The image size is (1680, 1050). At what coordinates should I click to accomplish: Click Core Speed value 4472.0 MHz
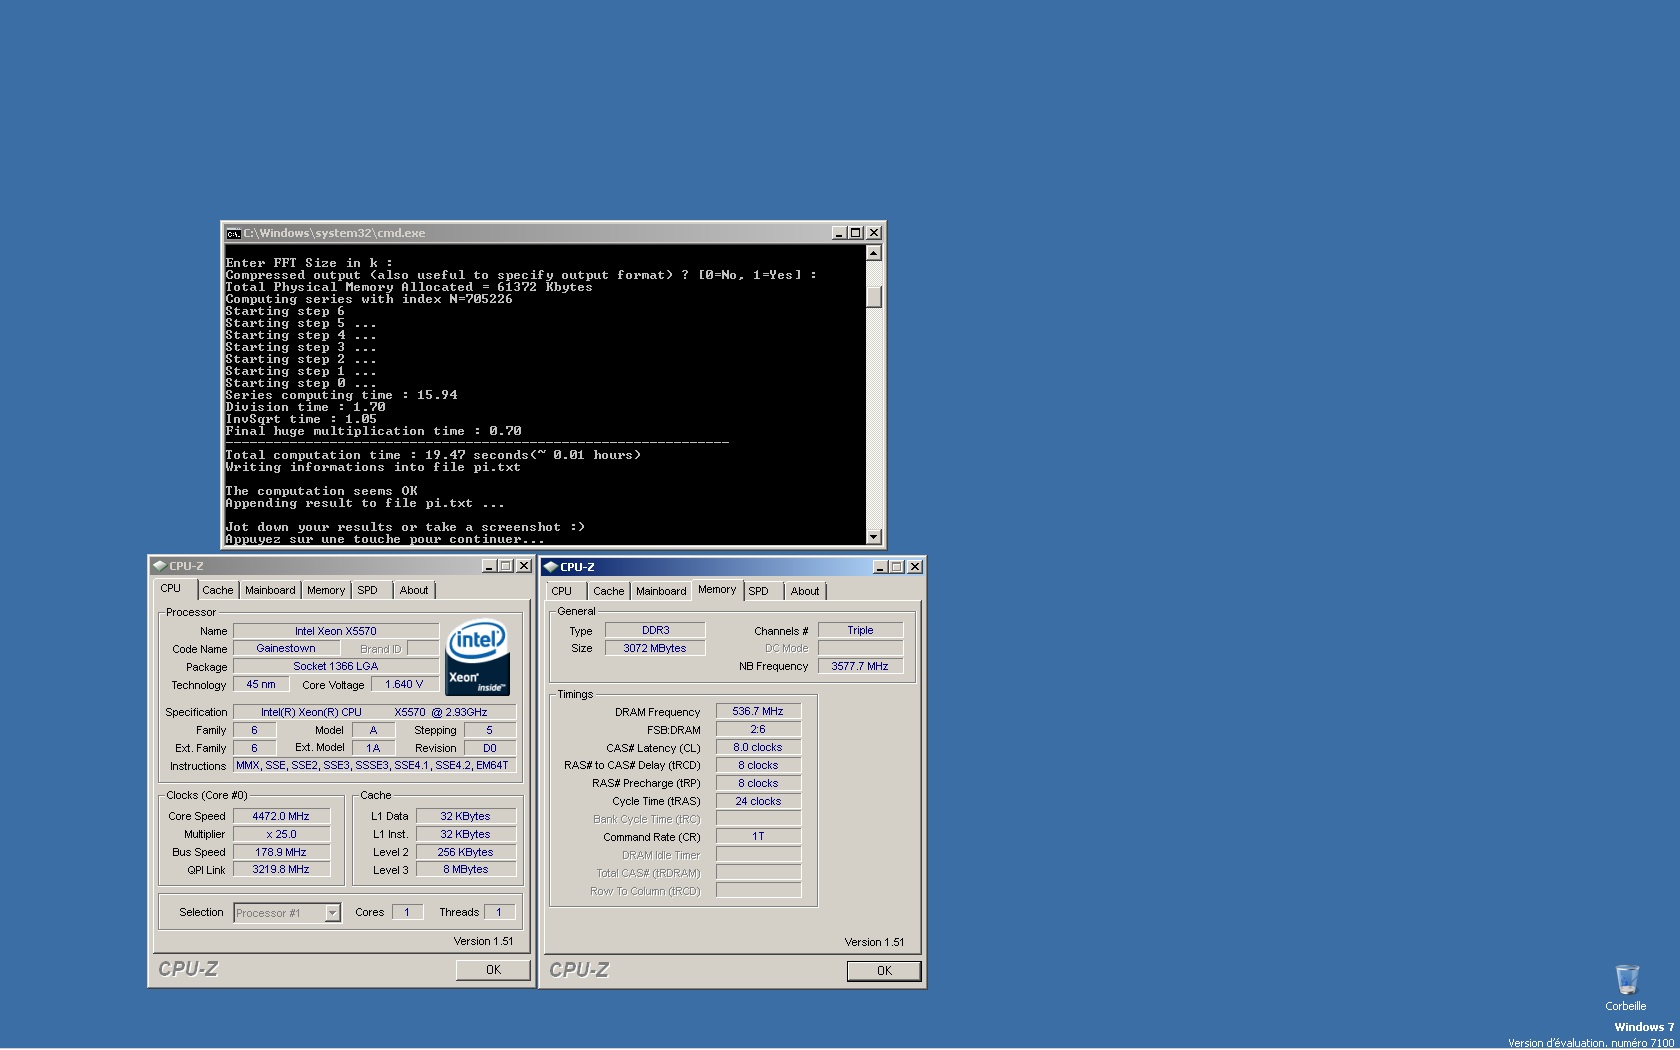click(281, 817)
